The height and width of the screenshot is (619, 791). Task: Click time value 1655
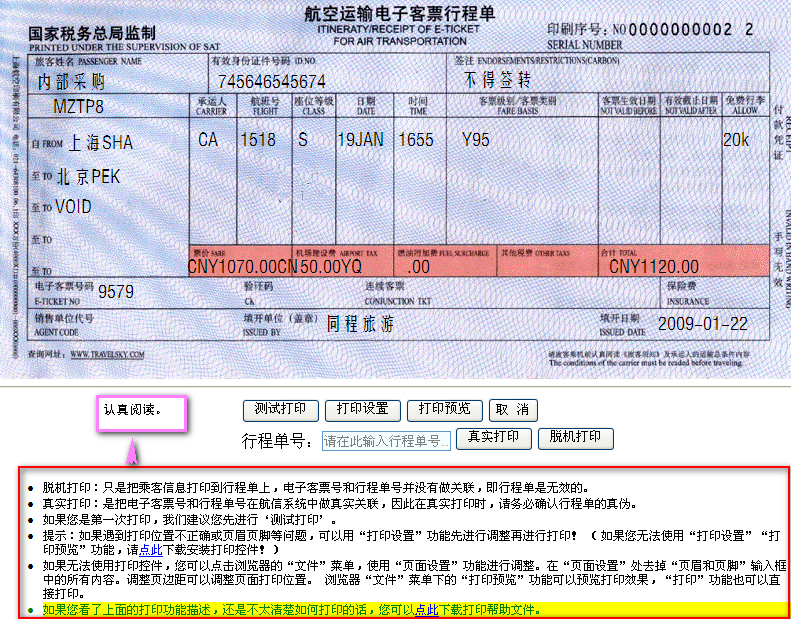tap(416, 140)
